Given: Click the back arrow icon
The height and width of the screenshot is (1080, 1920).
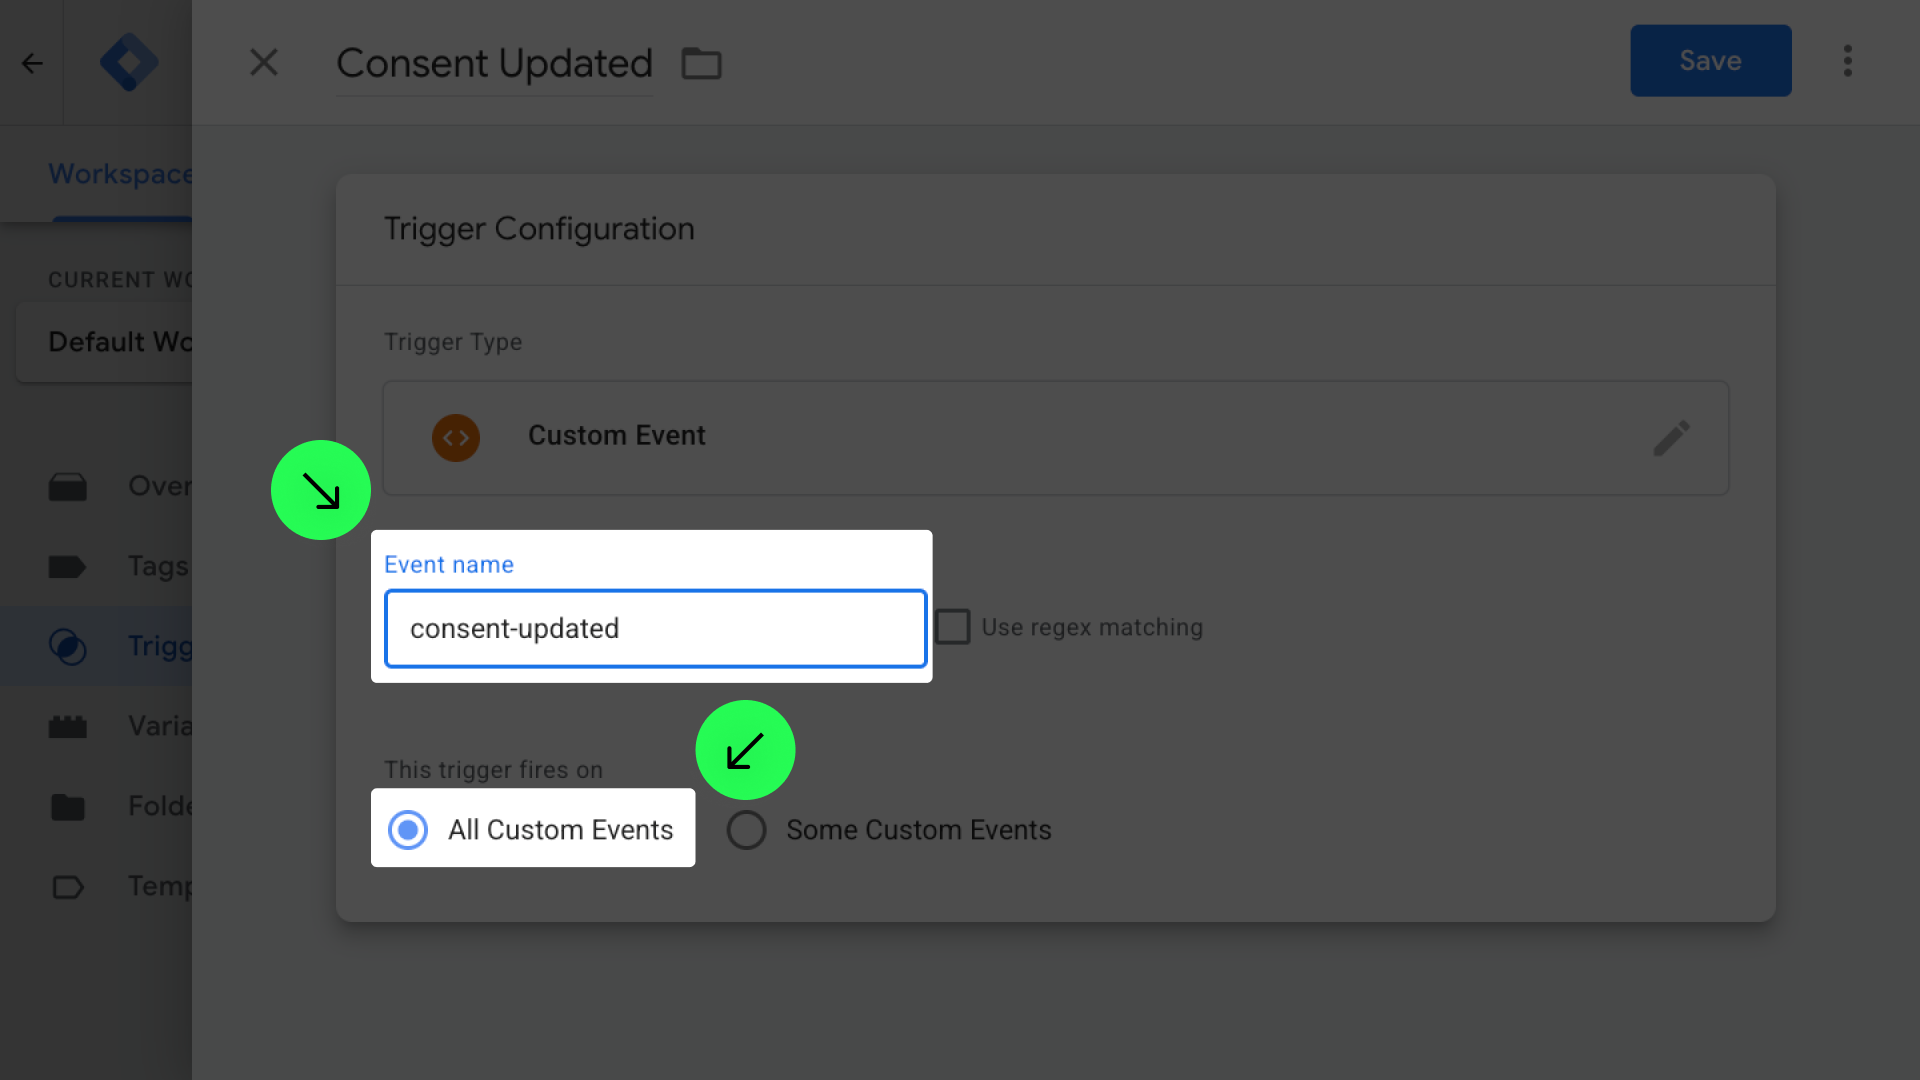Looking at the screenshot, I should tap(32, 63).
